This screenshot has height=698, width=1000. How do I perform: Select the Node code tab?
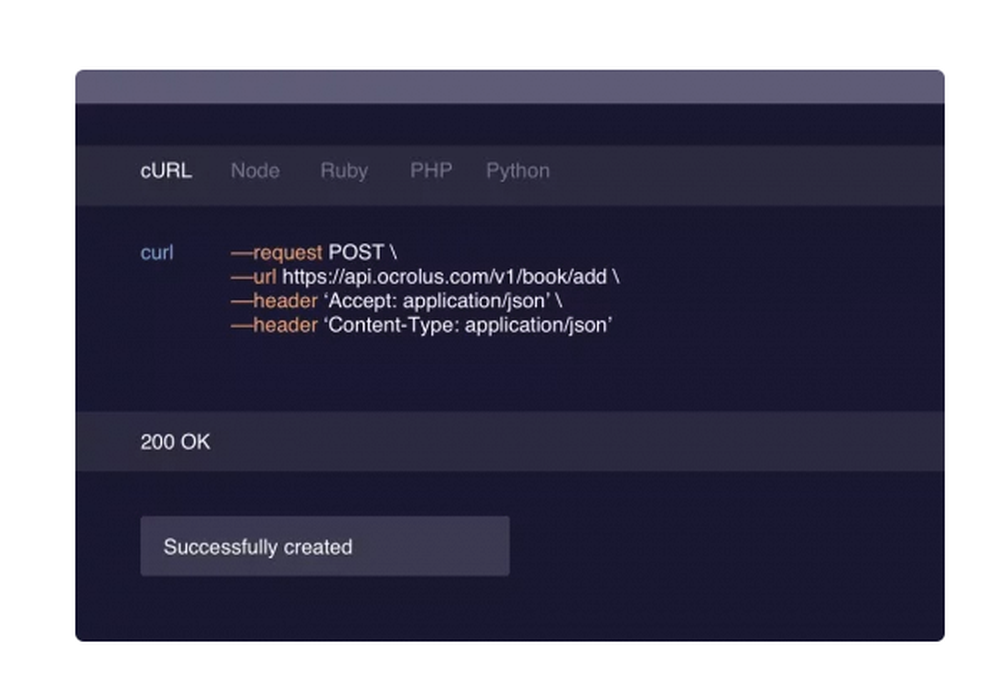tap(254, 170)
